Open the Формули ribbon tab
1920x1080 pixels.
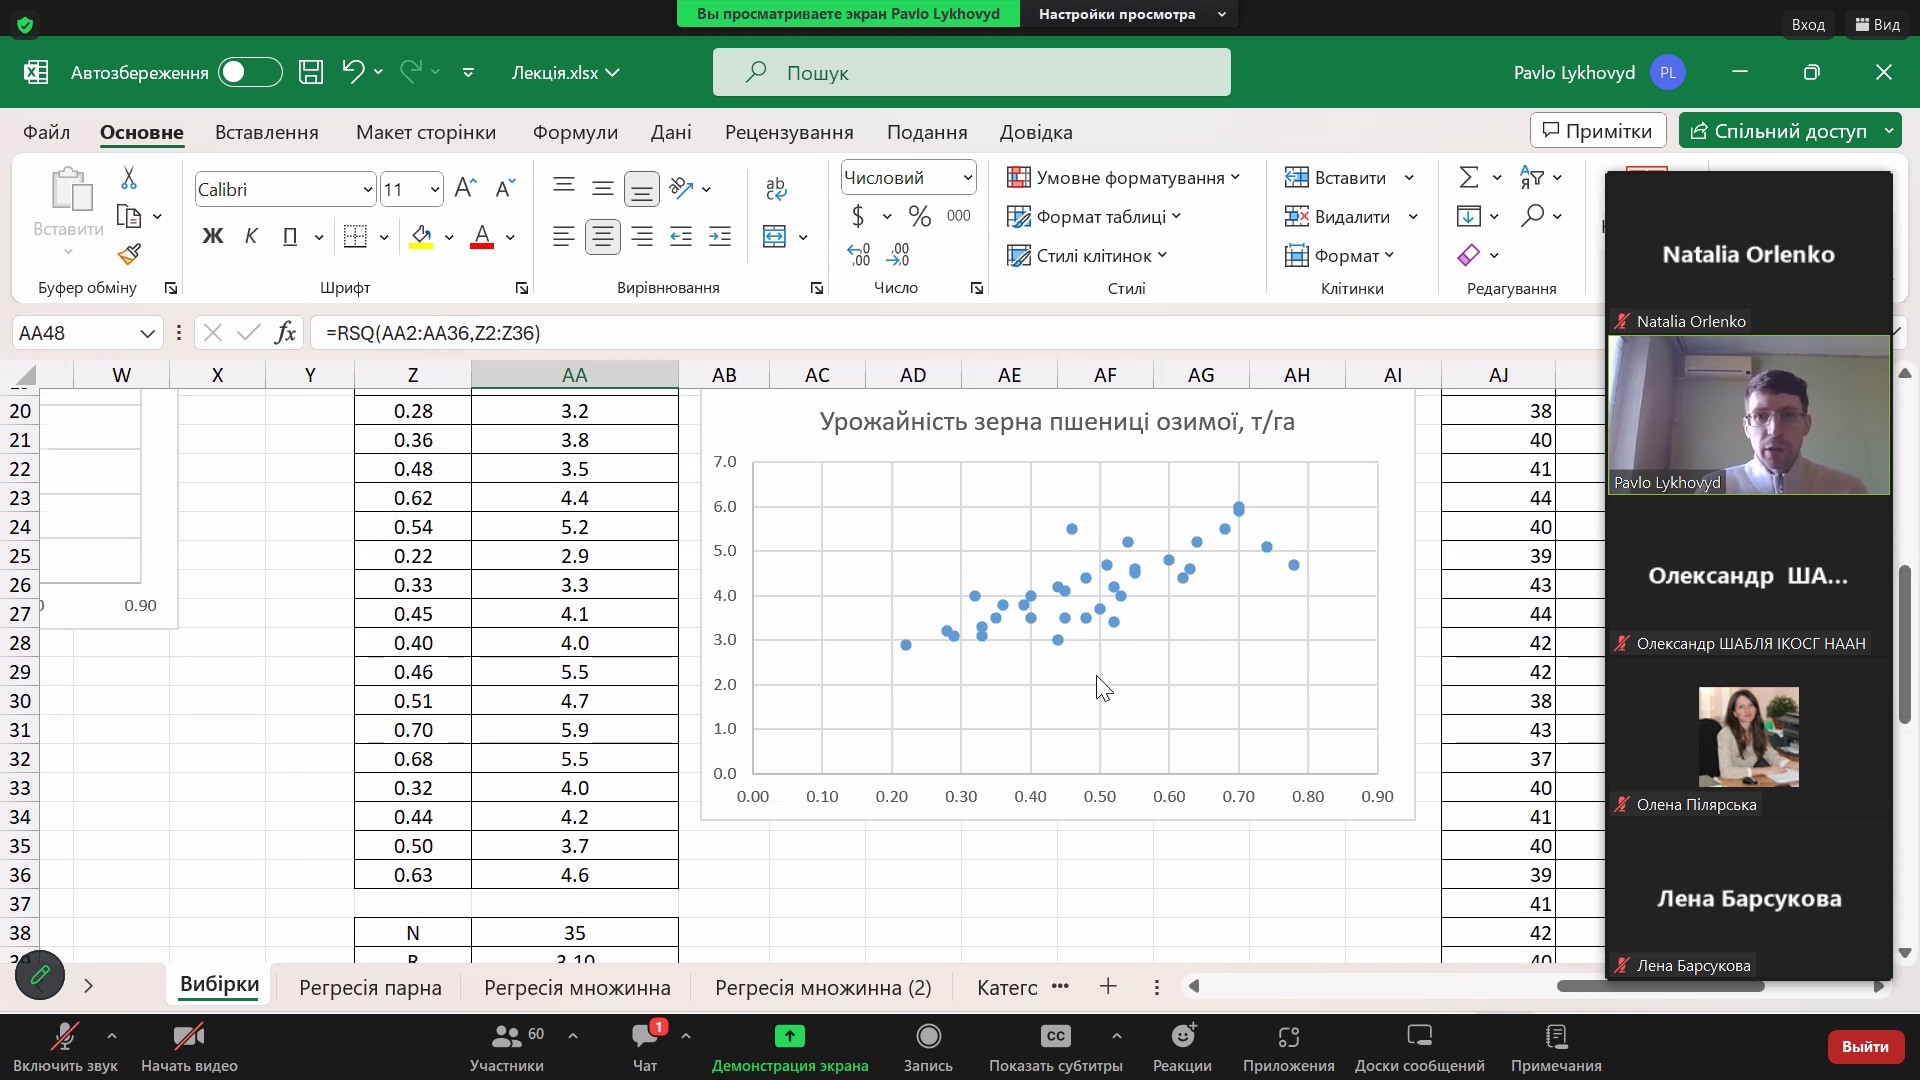(x=575, y=132)
